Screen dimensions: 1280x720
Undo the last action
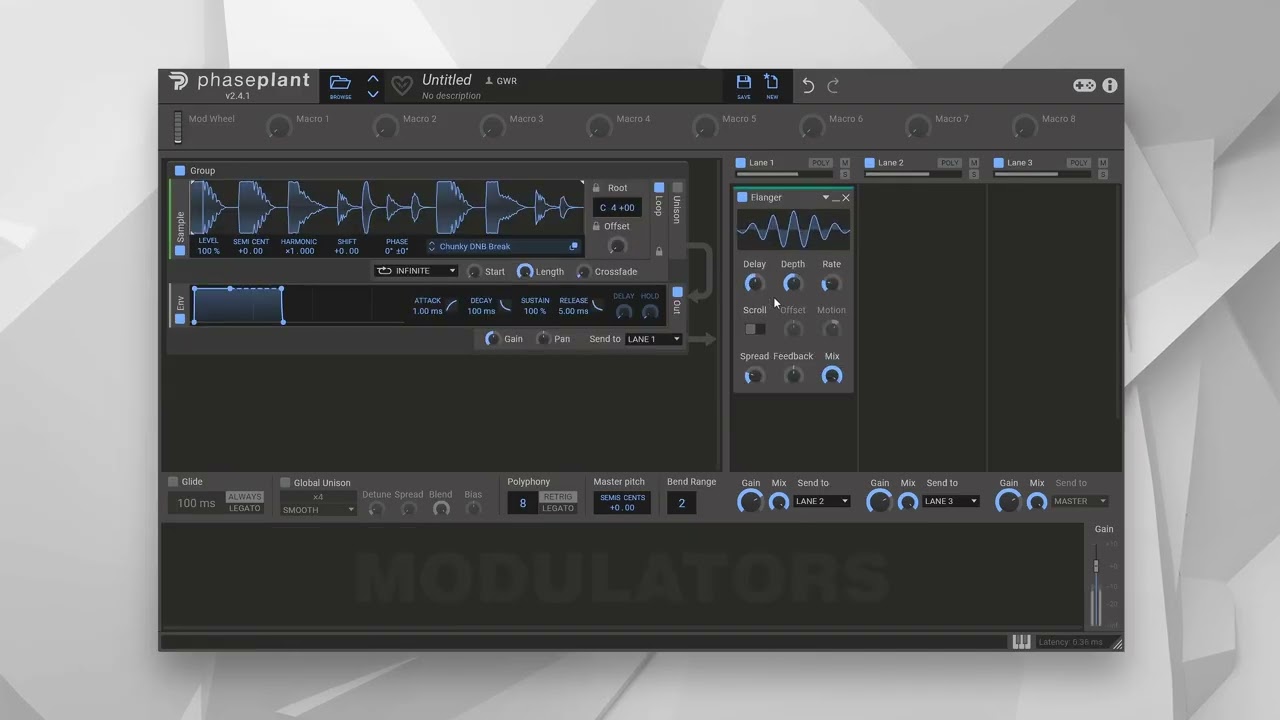coord(808,86)
